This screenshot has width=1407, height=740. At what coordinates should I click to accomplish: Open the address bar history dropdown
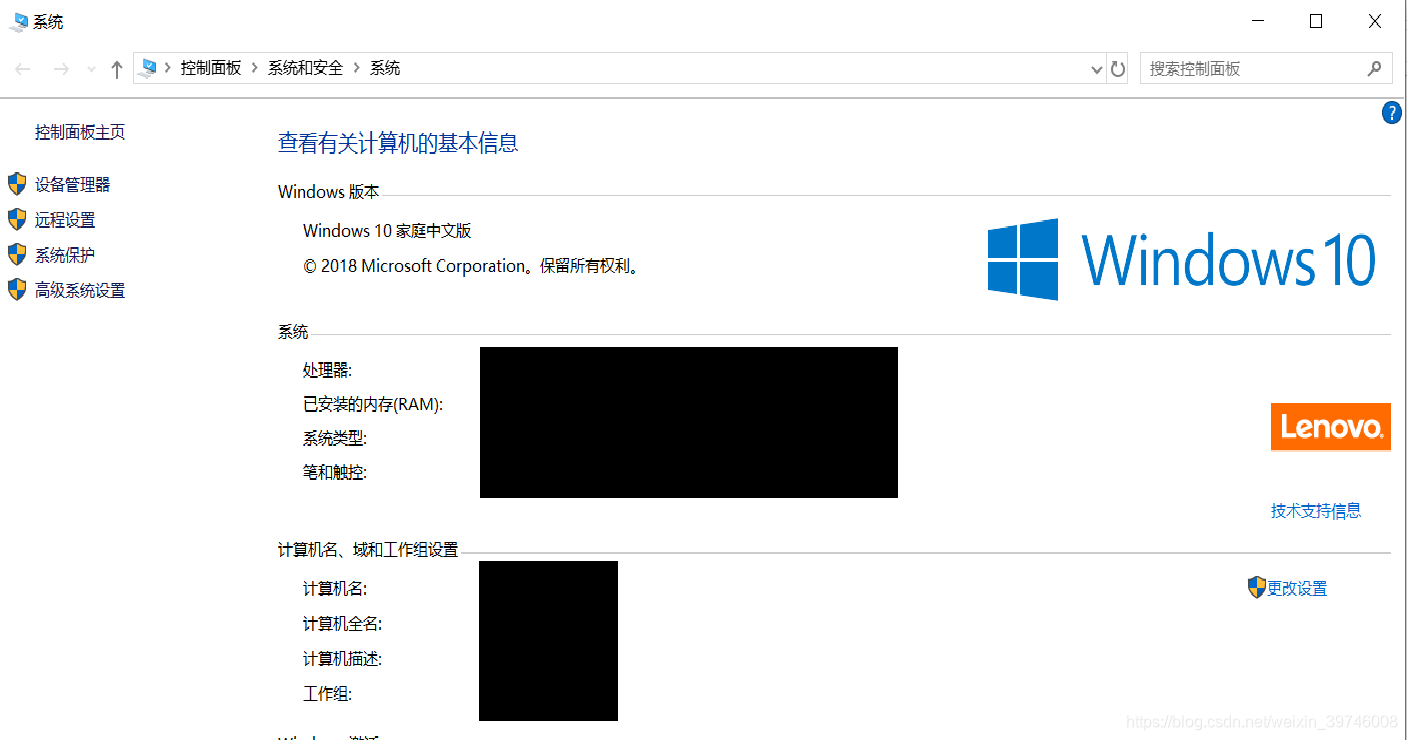click(x=1096, y=69)
